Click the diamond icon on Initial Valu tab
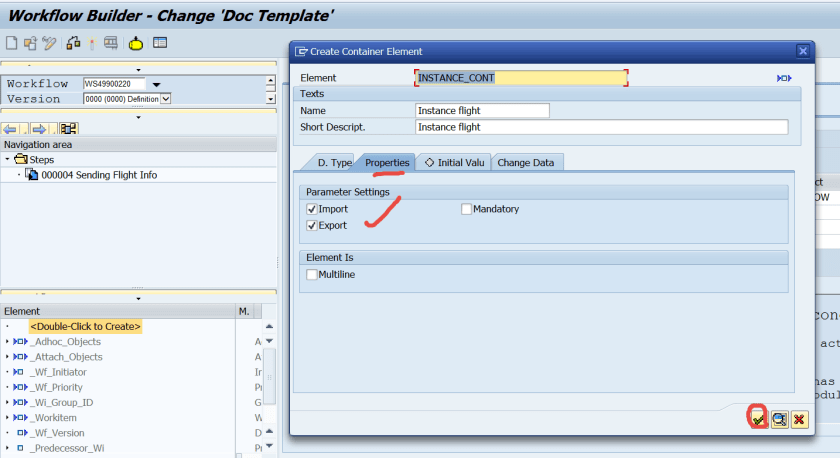The height and width of the screenshot is (458, 840). point(429,162)
